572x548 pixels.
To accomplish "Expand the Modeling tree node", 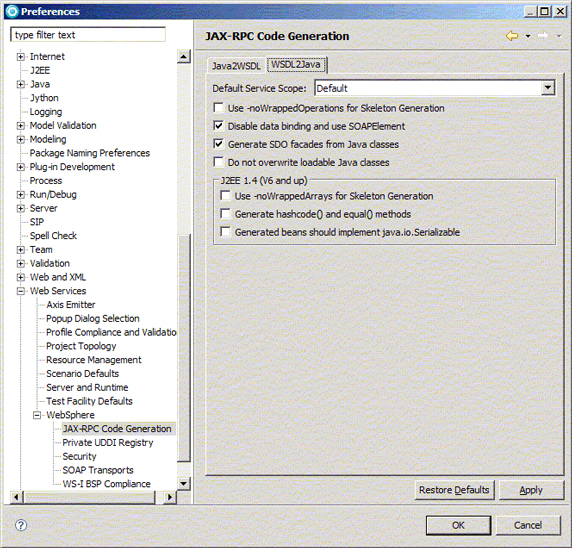I will click(21, 139).
